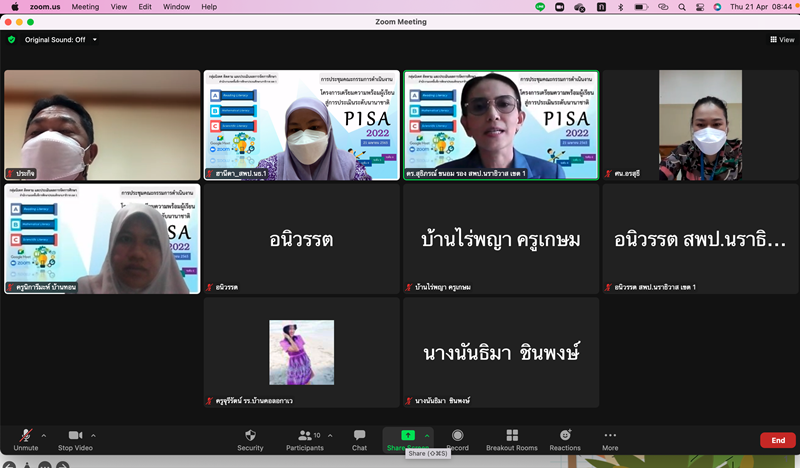Unmute the microphone

pos(25,436)
